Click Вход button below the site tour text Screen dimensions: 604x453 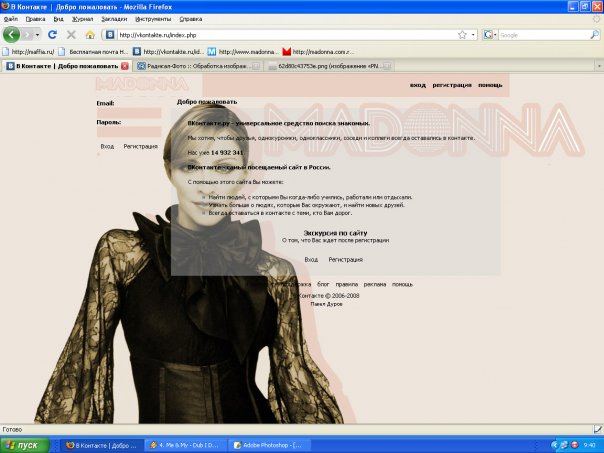click(x=311, y=260)
